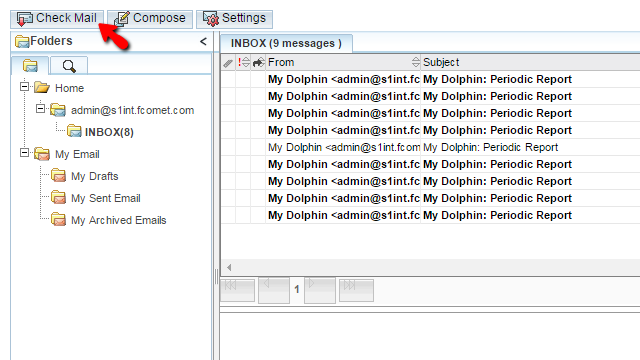The height and width of the screenshot is (360, 640).
Task: Sort by priority exclamation column header
Action: pos(244,63)
